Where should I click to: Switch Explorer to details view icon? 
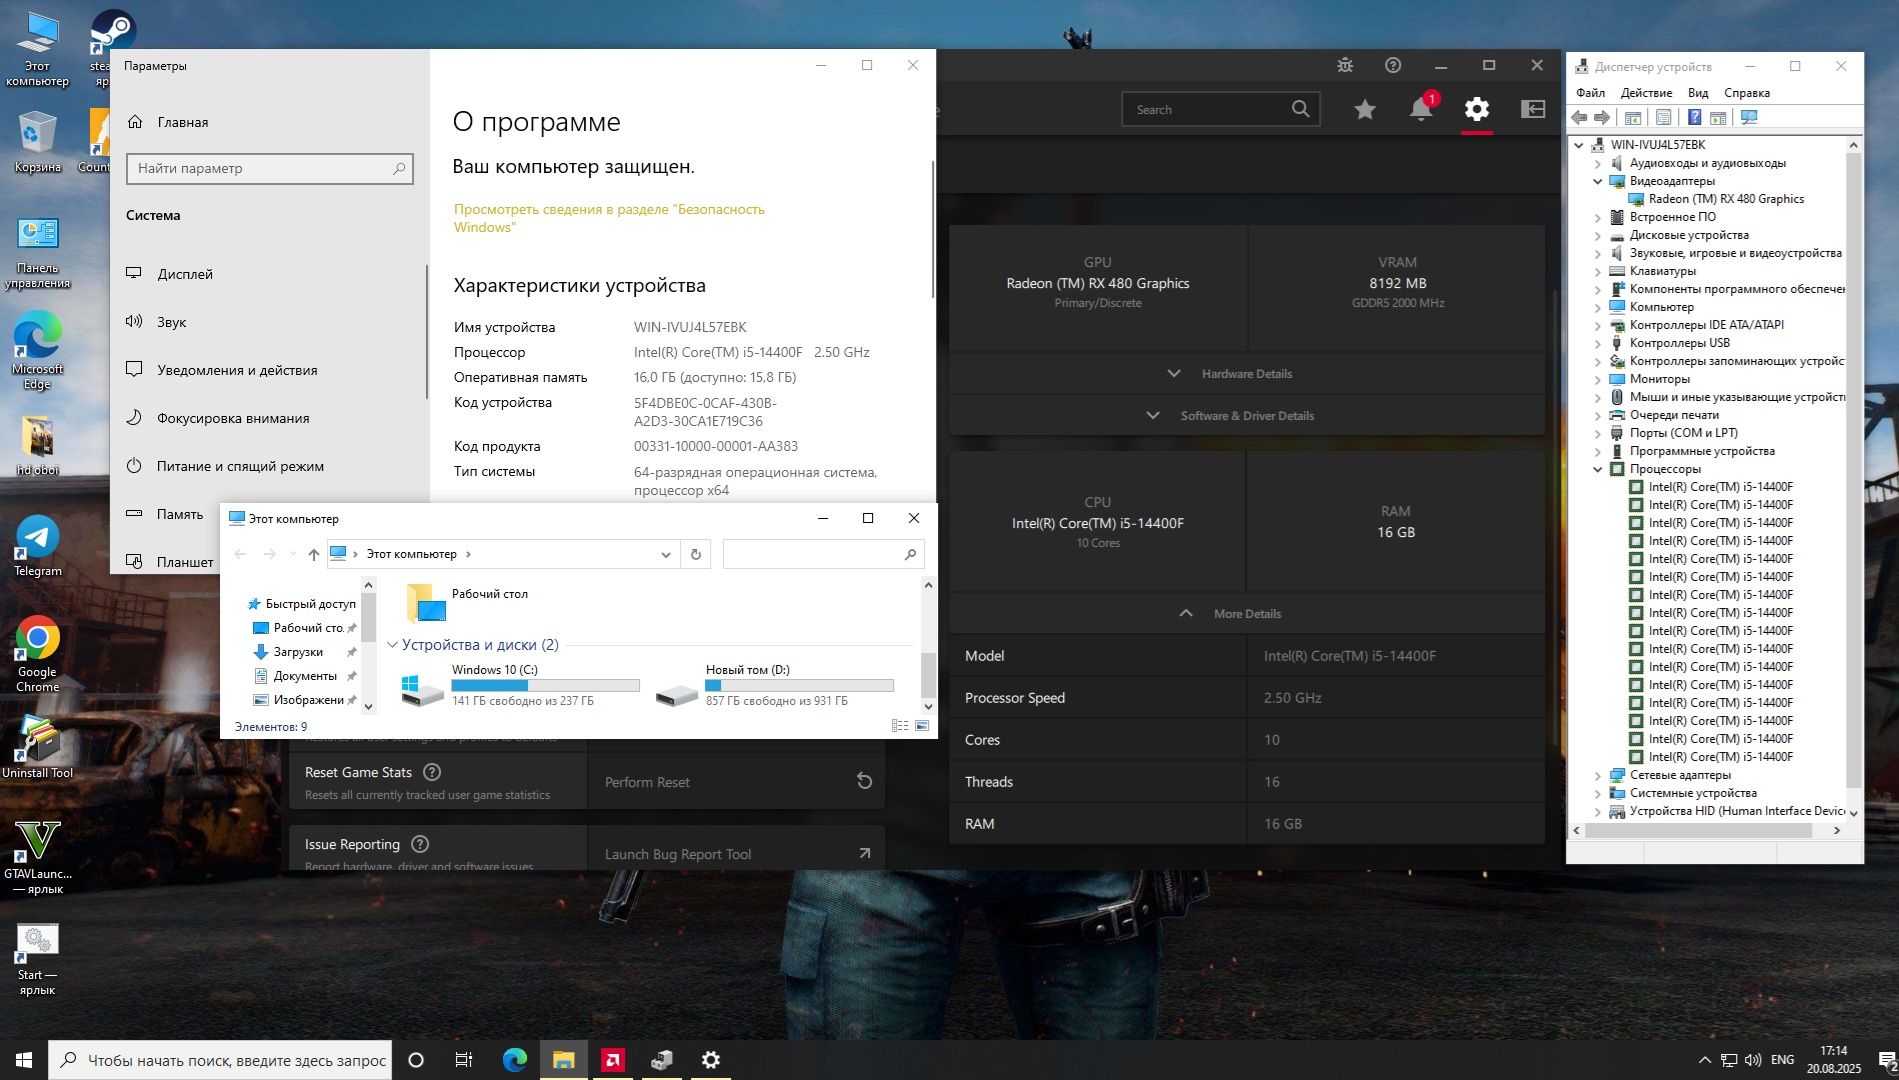tap(900, 726)
